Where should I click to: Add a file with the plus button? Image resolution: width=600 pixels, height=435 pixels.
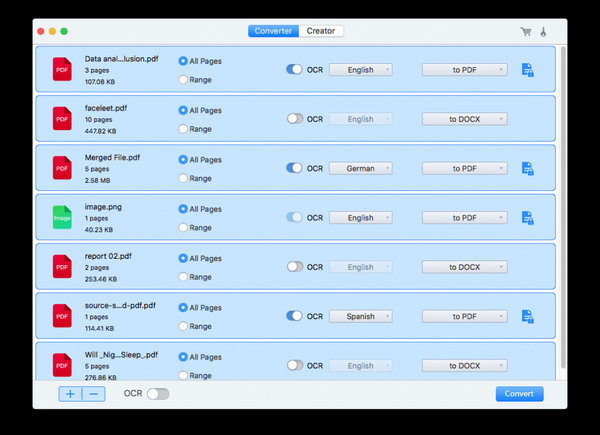[70, 394]
